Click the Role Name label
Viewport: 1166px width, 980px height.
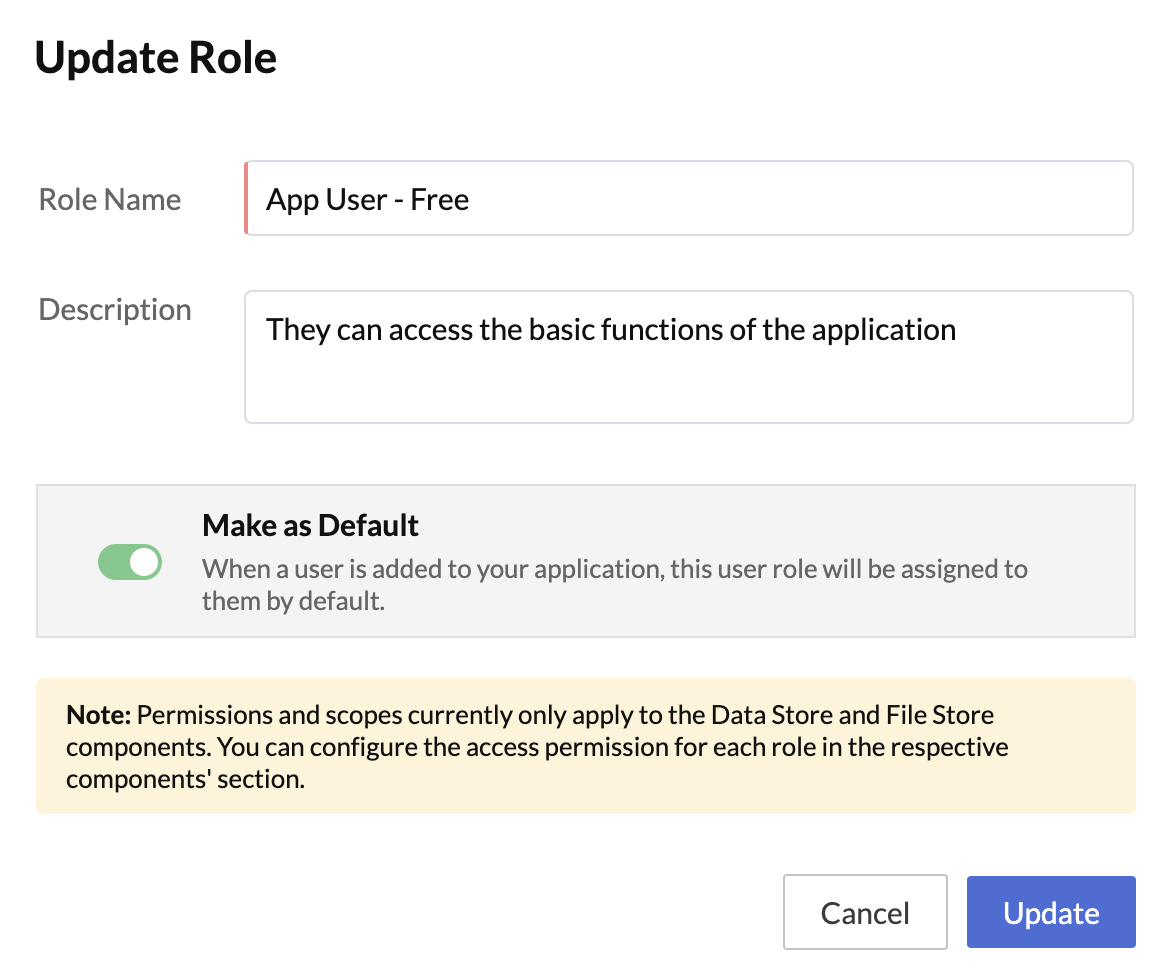(109, 199)
